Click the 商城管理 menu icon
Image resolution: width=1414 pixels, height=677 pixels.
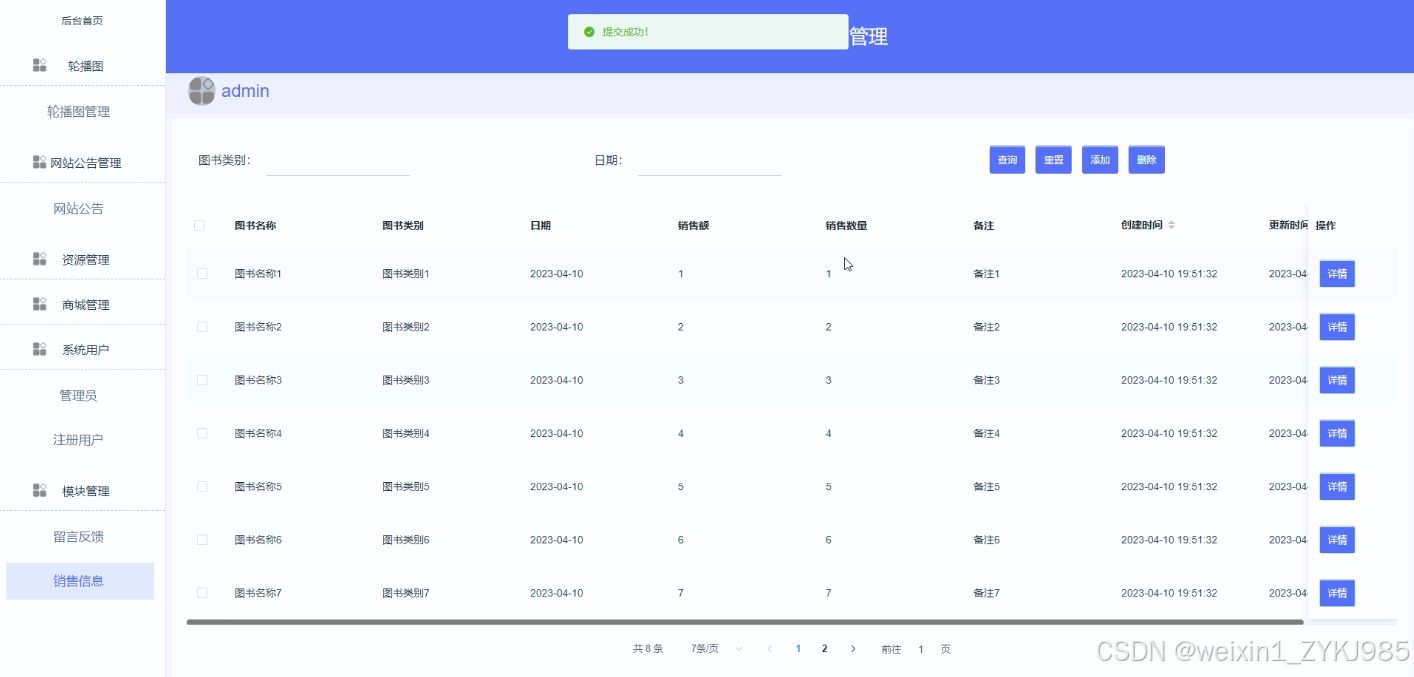point(40,304)
